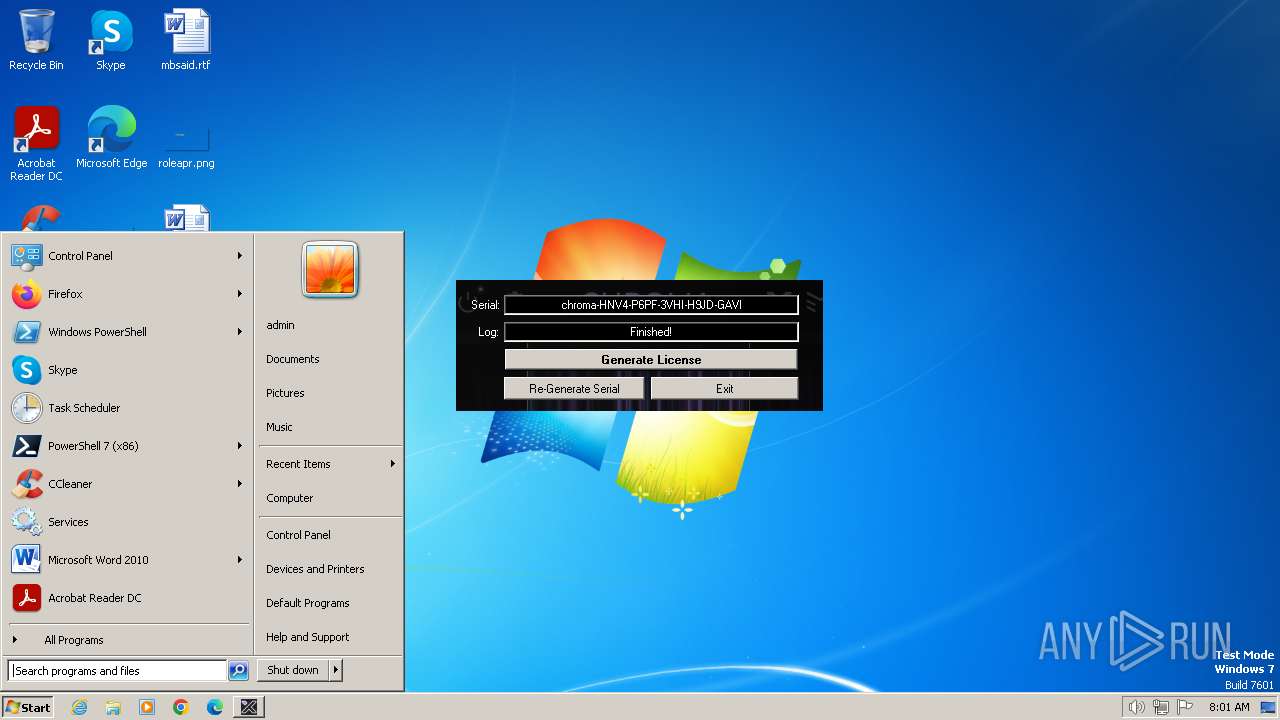Open Devices and Printers
This screenshot has height=720, width=1280.
click(x=315, y=569)
